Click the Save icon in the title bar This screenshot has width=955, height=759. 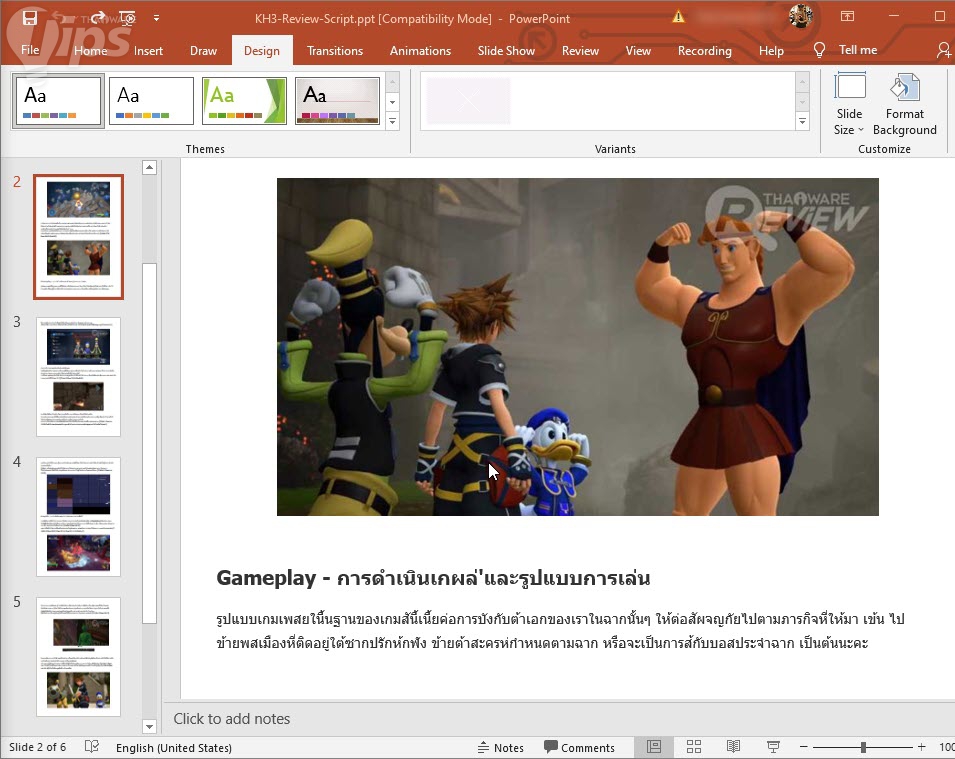[30, 18]
